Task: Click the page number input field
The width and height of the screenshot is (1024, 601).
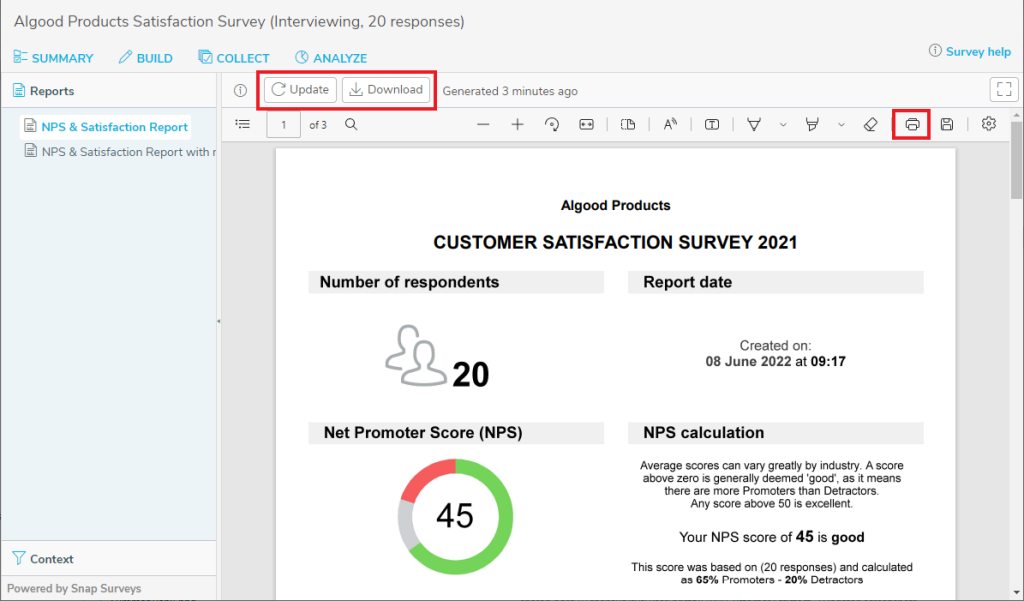Action: (x=284, y=125)
